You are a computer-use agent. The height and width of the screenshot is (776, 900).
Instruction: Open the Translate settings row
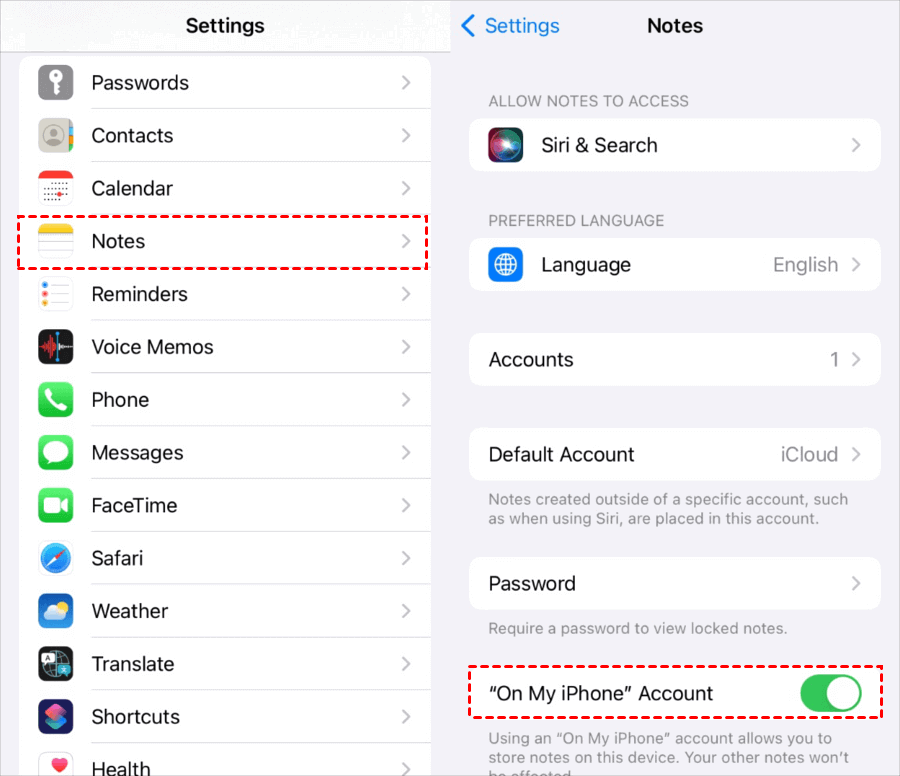pyautogui.click(x=224, y=664)
